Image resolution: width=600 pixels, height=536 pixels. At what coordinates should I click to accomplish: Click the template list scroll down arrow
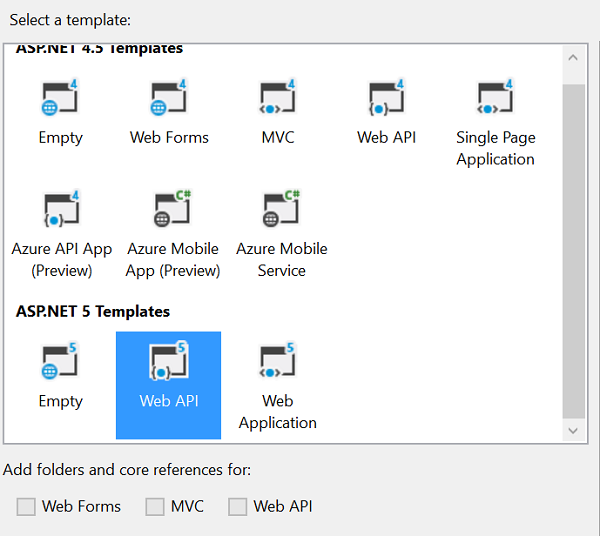(573, 430)
